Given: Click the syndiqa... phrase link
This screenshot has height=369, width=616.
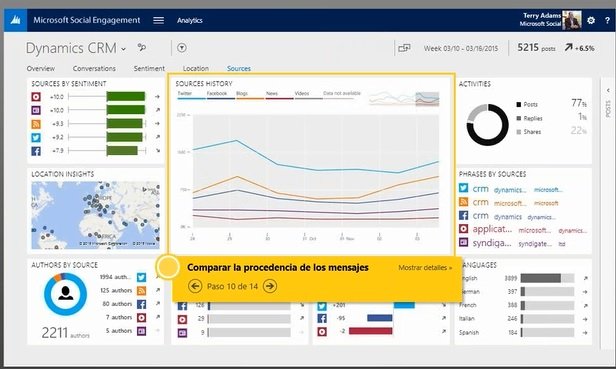Looking at the screenshot, I should click(492, 243).
